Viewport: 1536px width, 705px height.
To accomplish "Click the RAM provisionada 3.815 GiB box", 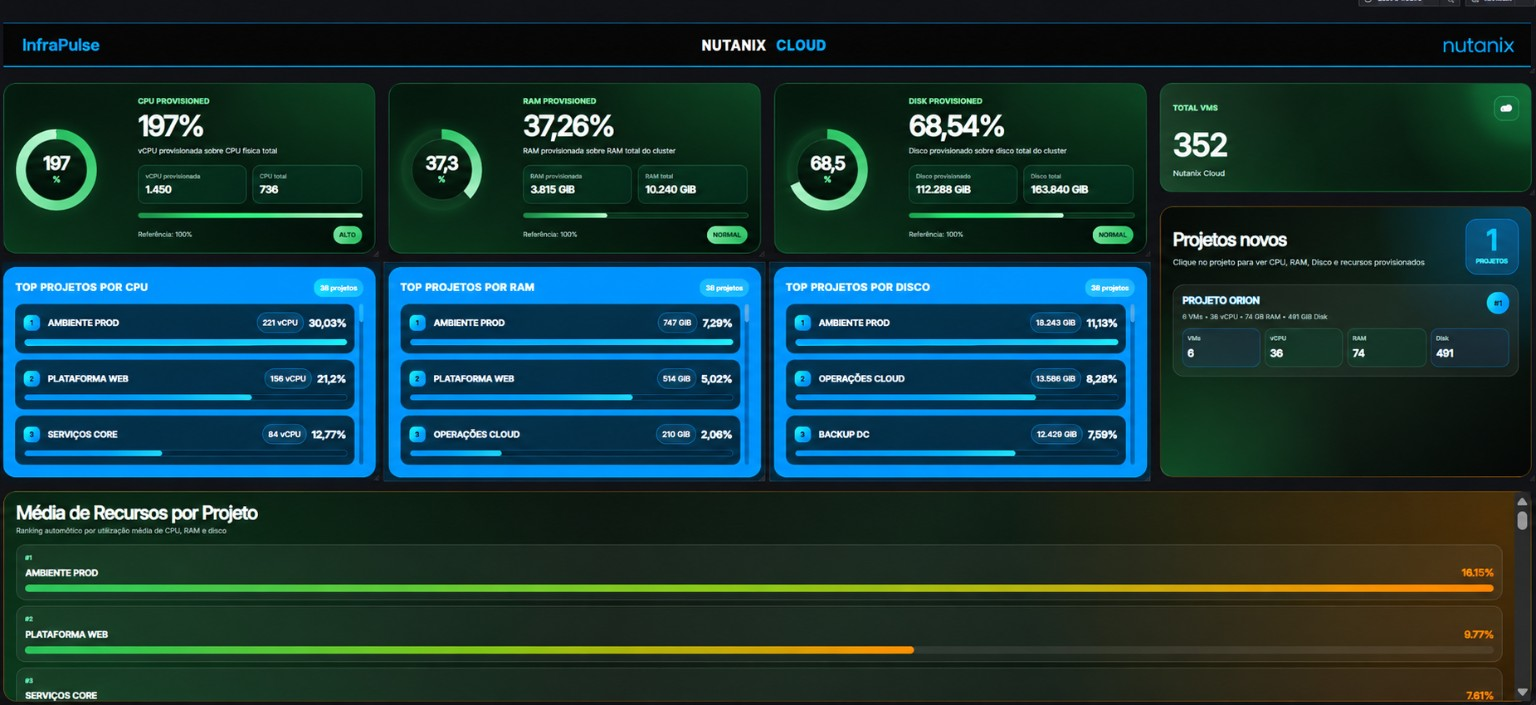I will pyautogui.click(x=577, y=184).
